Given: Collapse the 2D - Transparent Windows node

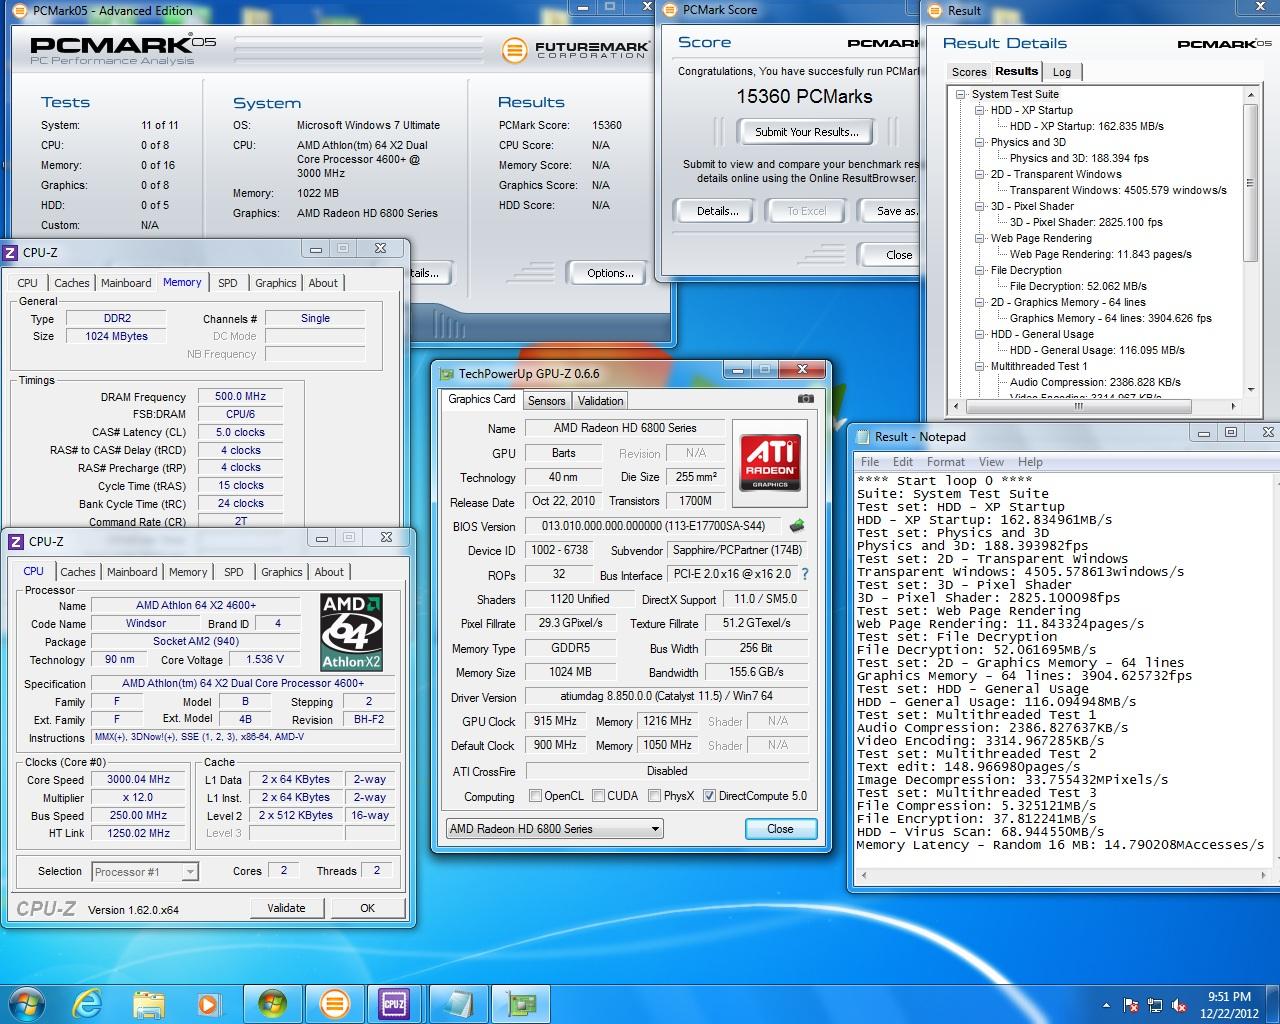Looking at the screenshot, I should tap(980, 174).
